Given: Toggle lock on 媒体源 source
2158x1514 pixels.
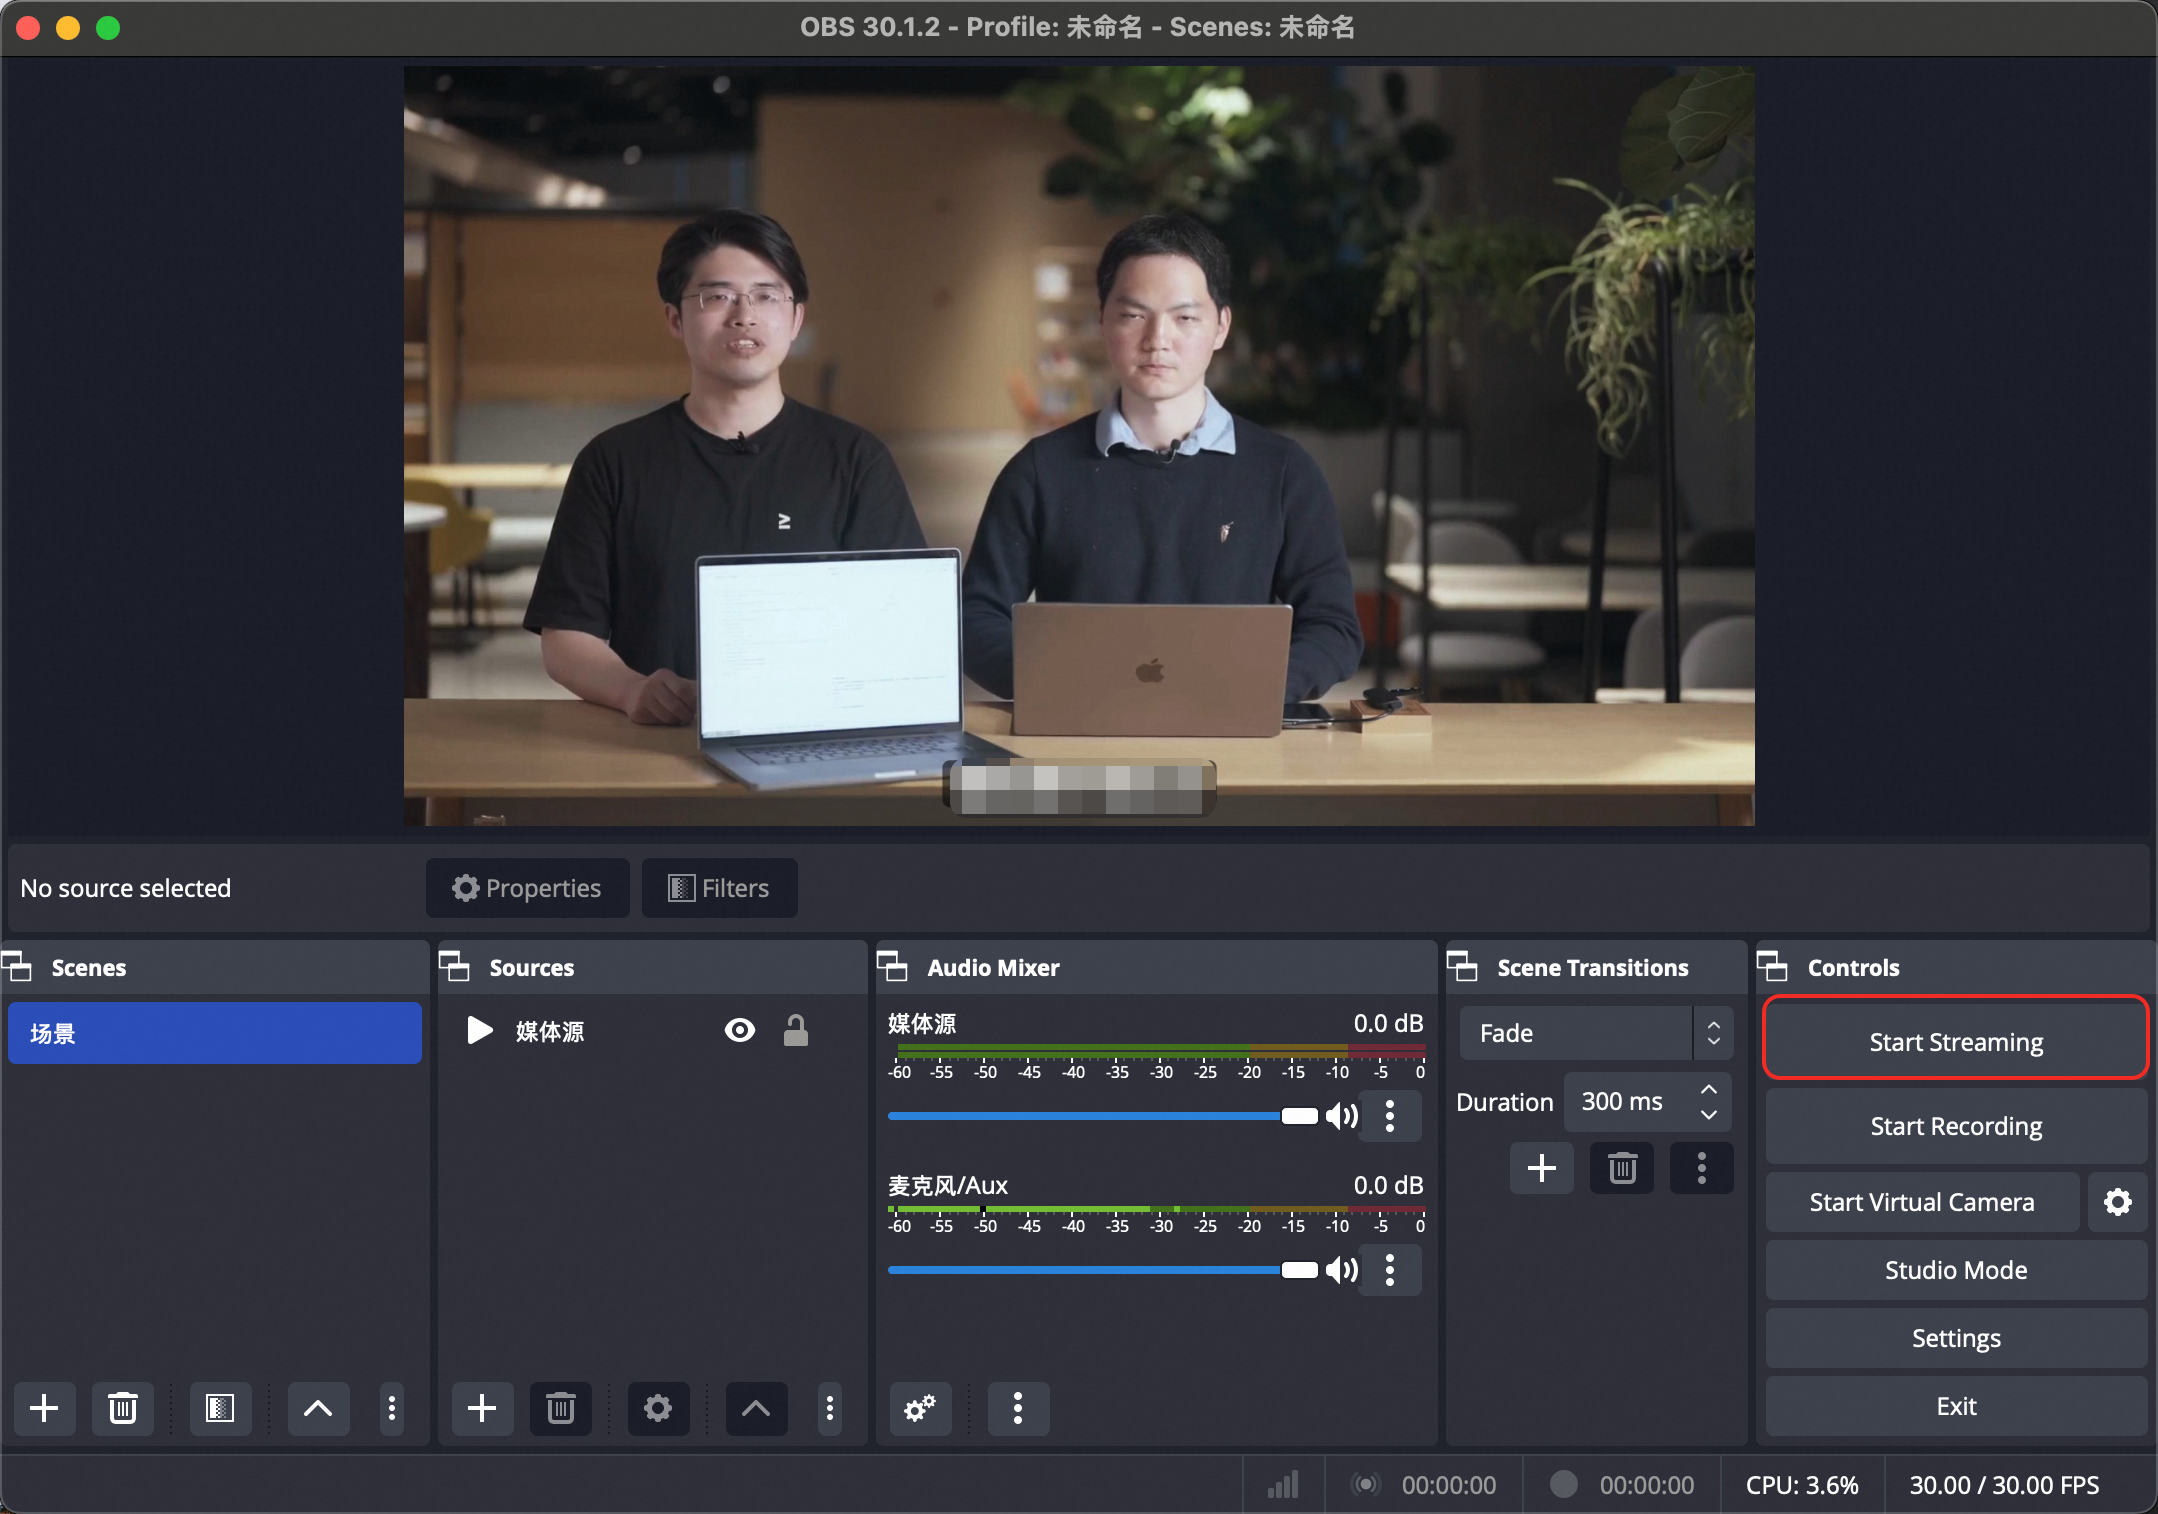Looking at the screenshot, I should (x=796, y=1030).
